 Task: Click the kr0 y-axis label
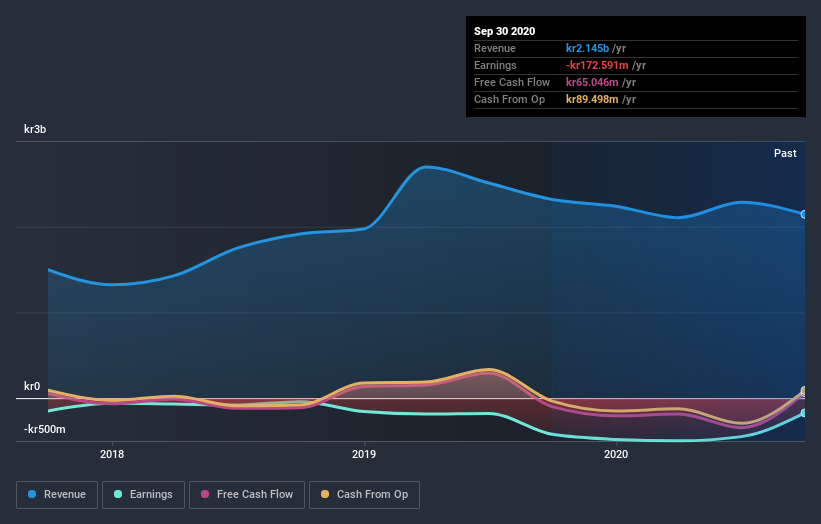coord(32,386)
